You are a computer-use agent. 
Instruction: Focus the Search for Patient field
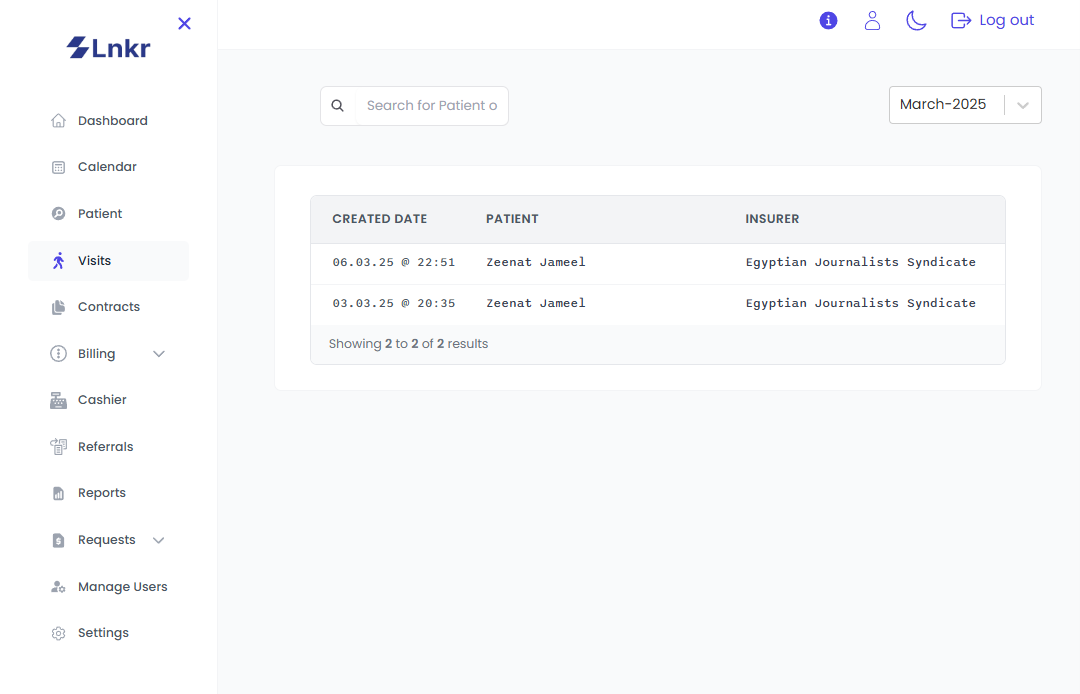coord(432,106)
